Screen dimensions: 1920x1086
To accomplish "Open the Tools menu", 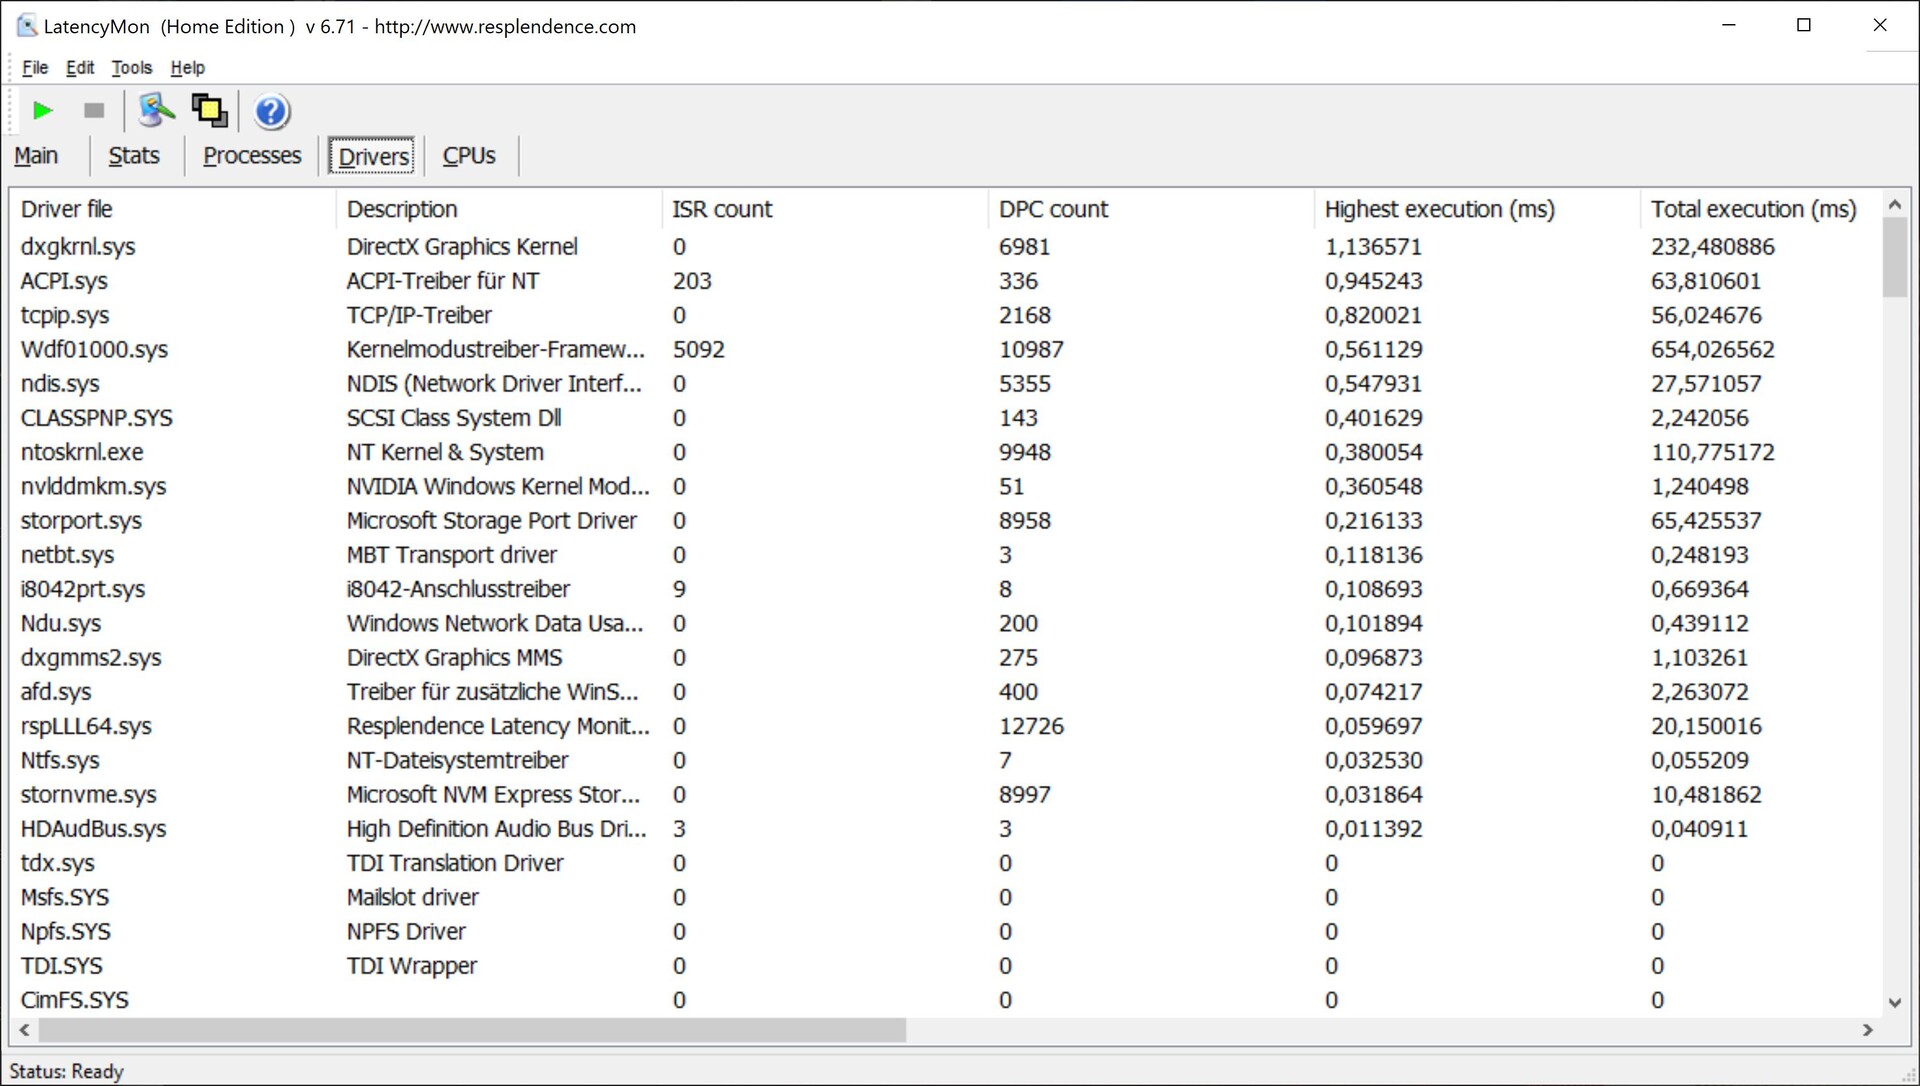I will click(x=131, y=68).
